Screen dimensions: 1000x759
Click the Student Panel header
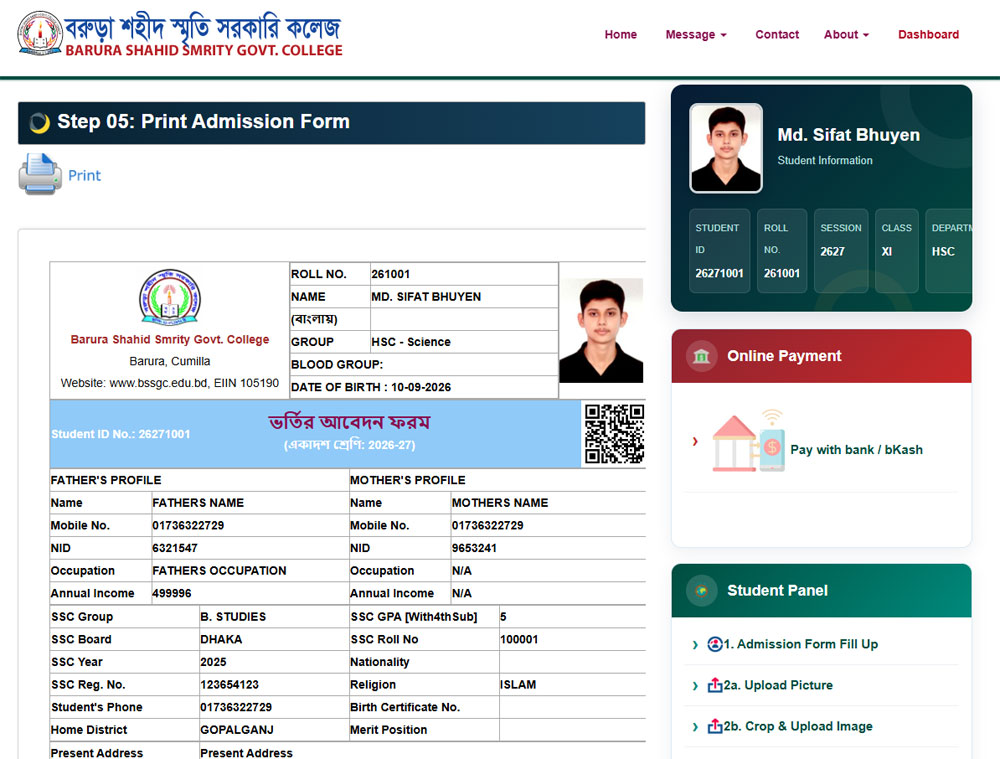tap(821, 591)
